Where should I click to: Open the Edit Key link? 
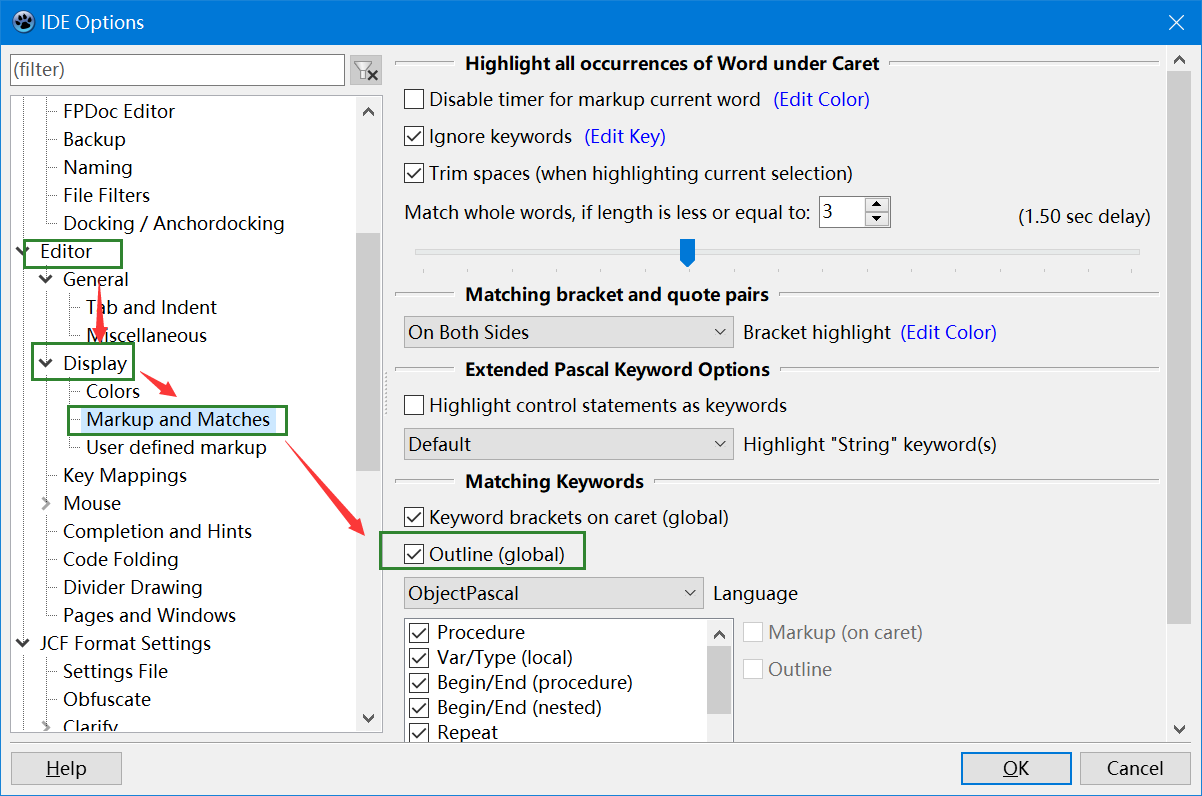click(624, 136)
